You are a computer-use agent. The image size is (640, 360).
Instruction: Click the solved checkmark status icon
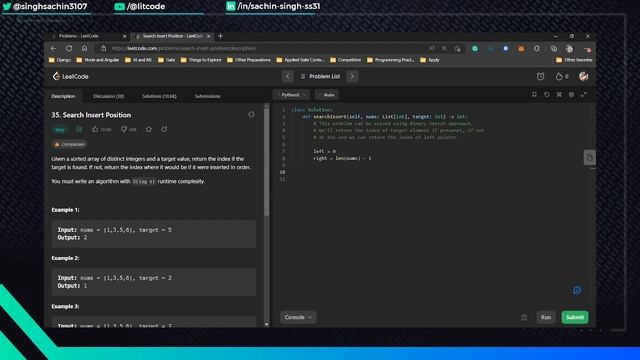coord(79,129)
